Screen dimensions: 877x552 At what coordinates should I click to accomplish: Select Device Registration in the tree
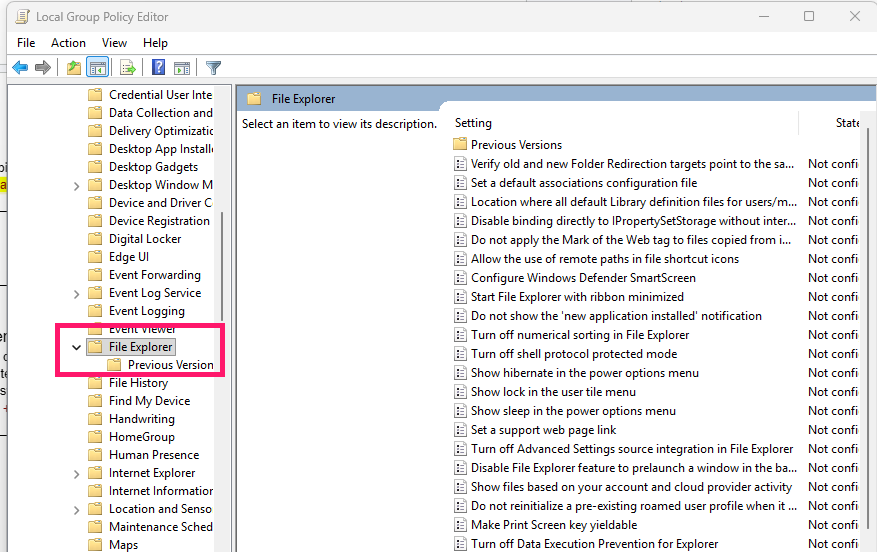point(159,221)
